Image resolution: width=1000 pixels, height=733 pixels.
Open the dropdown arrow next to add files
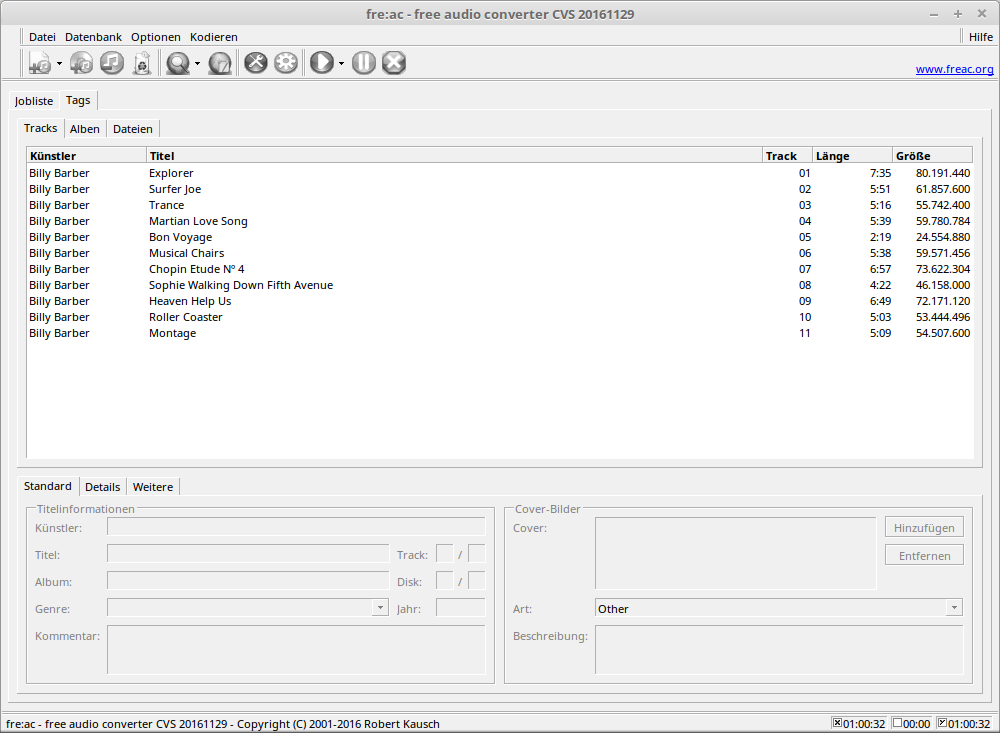(x=59, y=64)
